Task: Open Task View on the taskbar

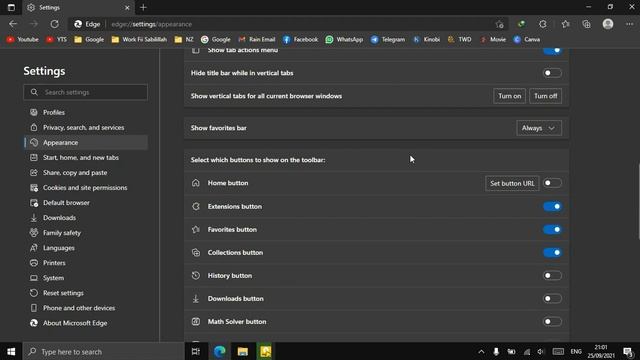Action: click(196, 351)
